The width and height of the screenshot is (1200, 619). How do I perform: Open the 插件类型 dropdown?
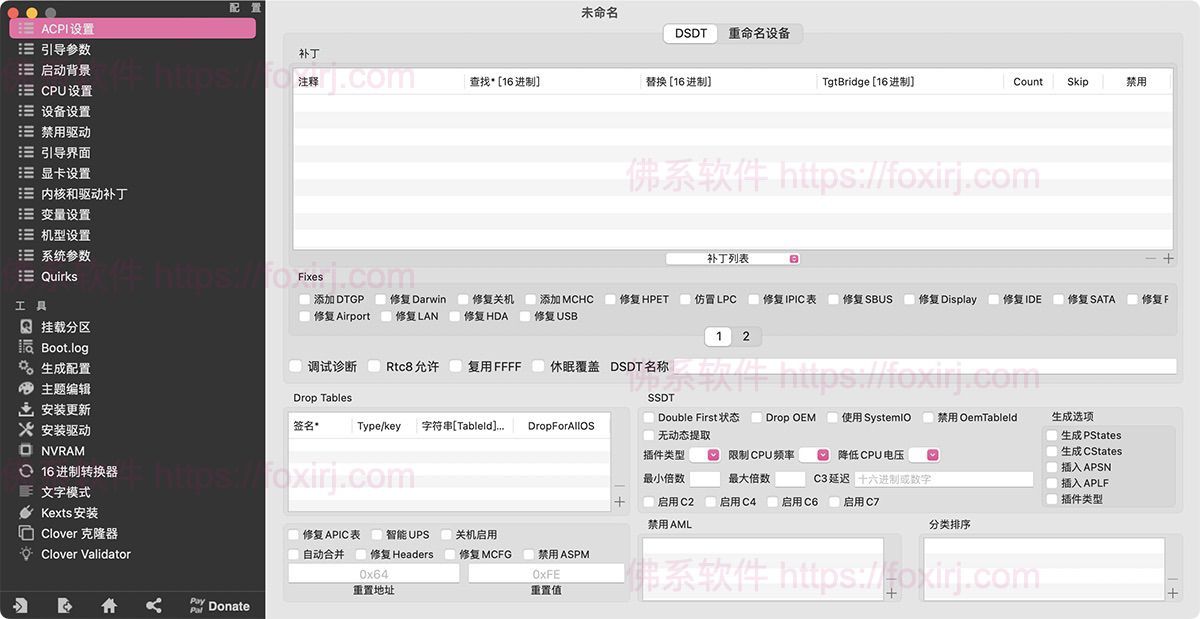[x=706, y=454]
